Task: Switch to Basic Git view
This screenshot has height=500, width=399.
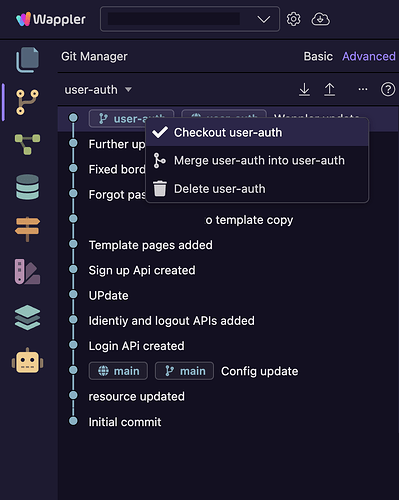Action: coord(318,56)
